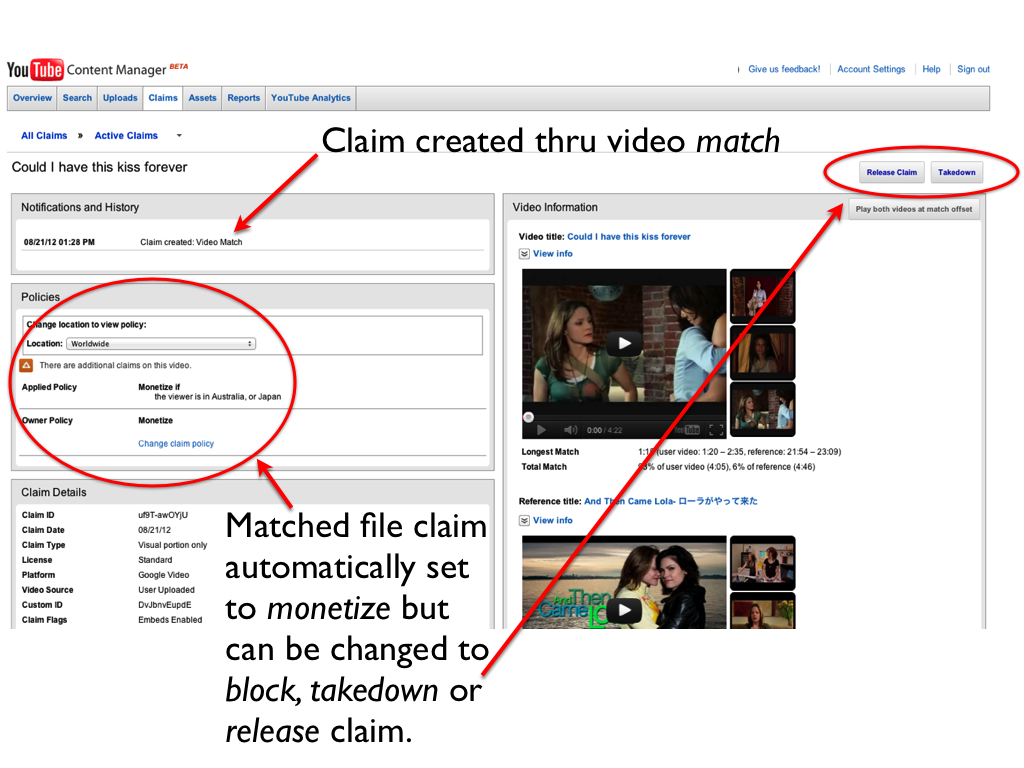
Task: Open the Reports tab
Action: [244, 98]
